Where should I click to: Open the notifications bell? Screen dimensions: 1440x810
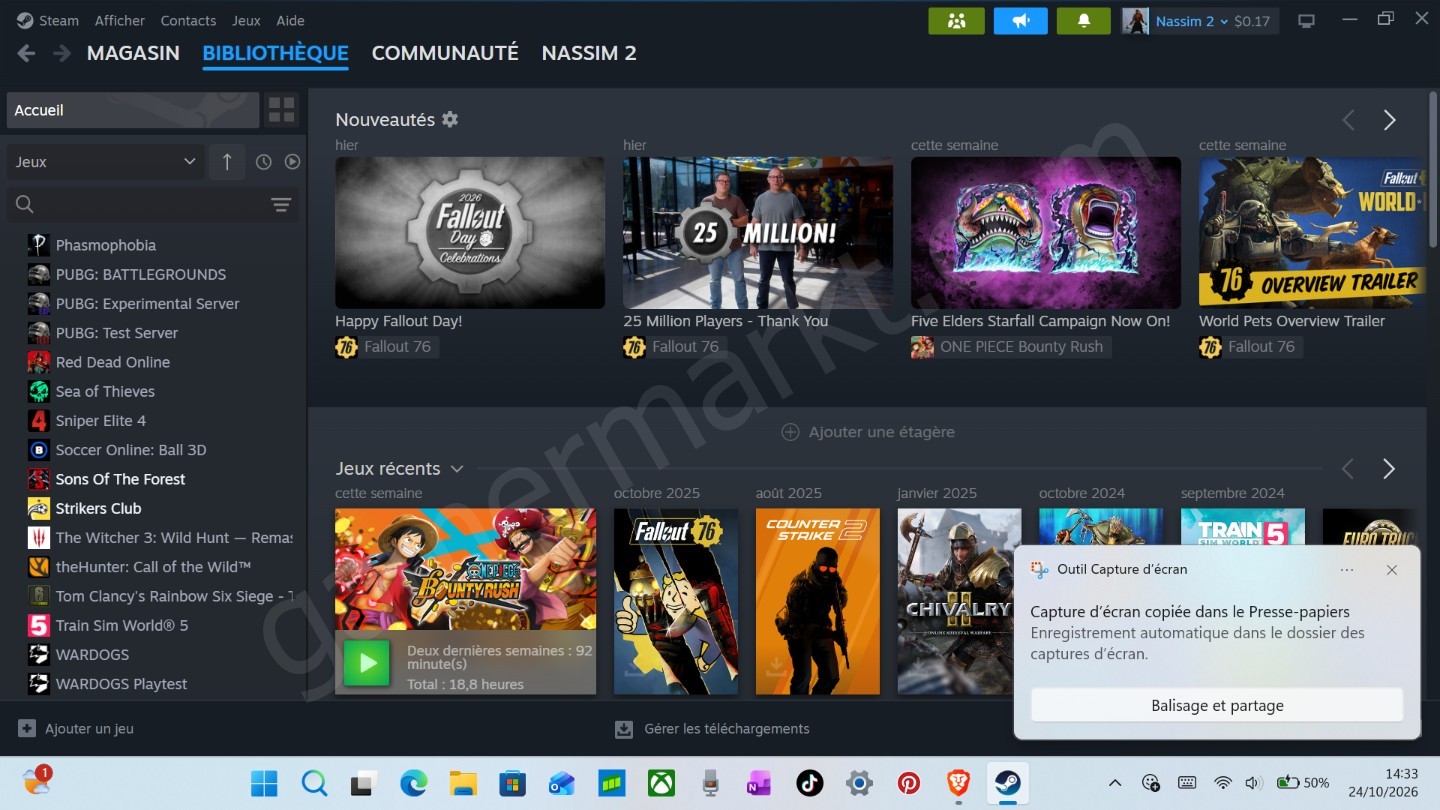[1083, 21]
